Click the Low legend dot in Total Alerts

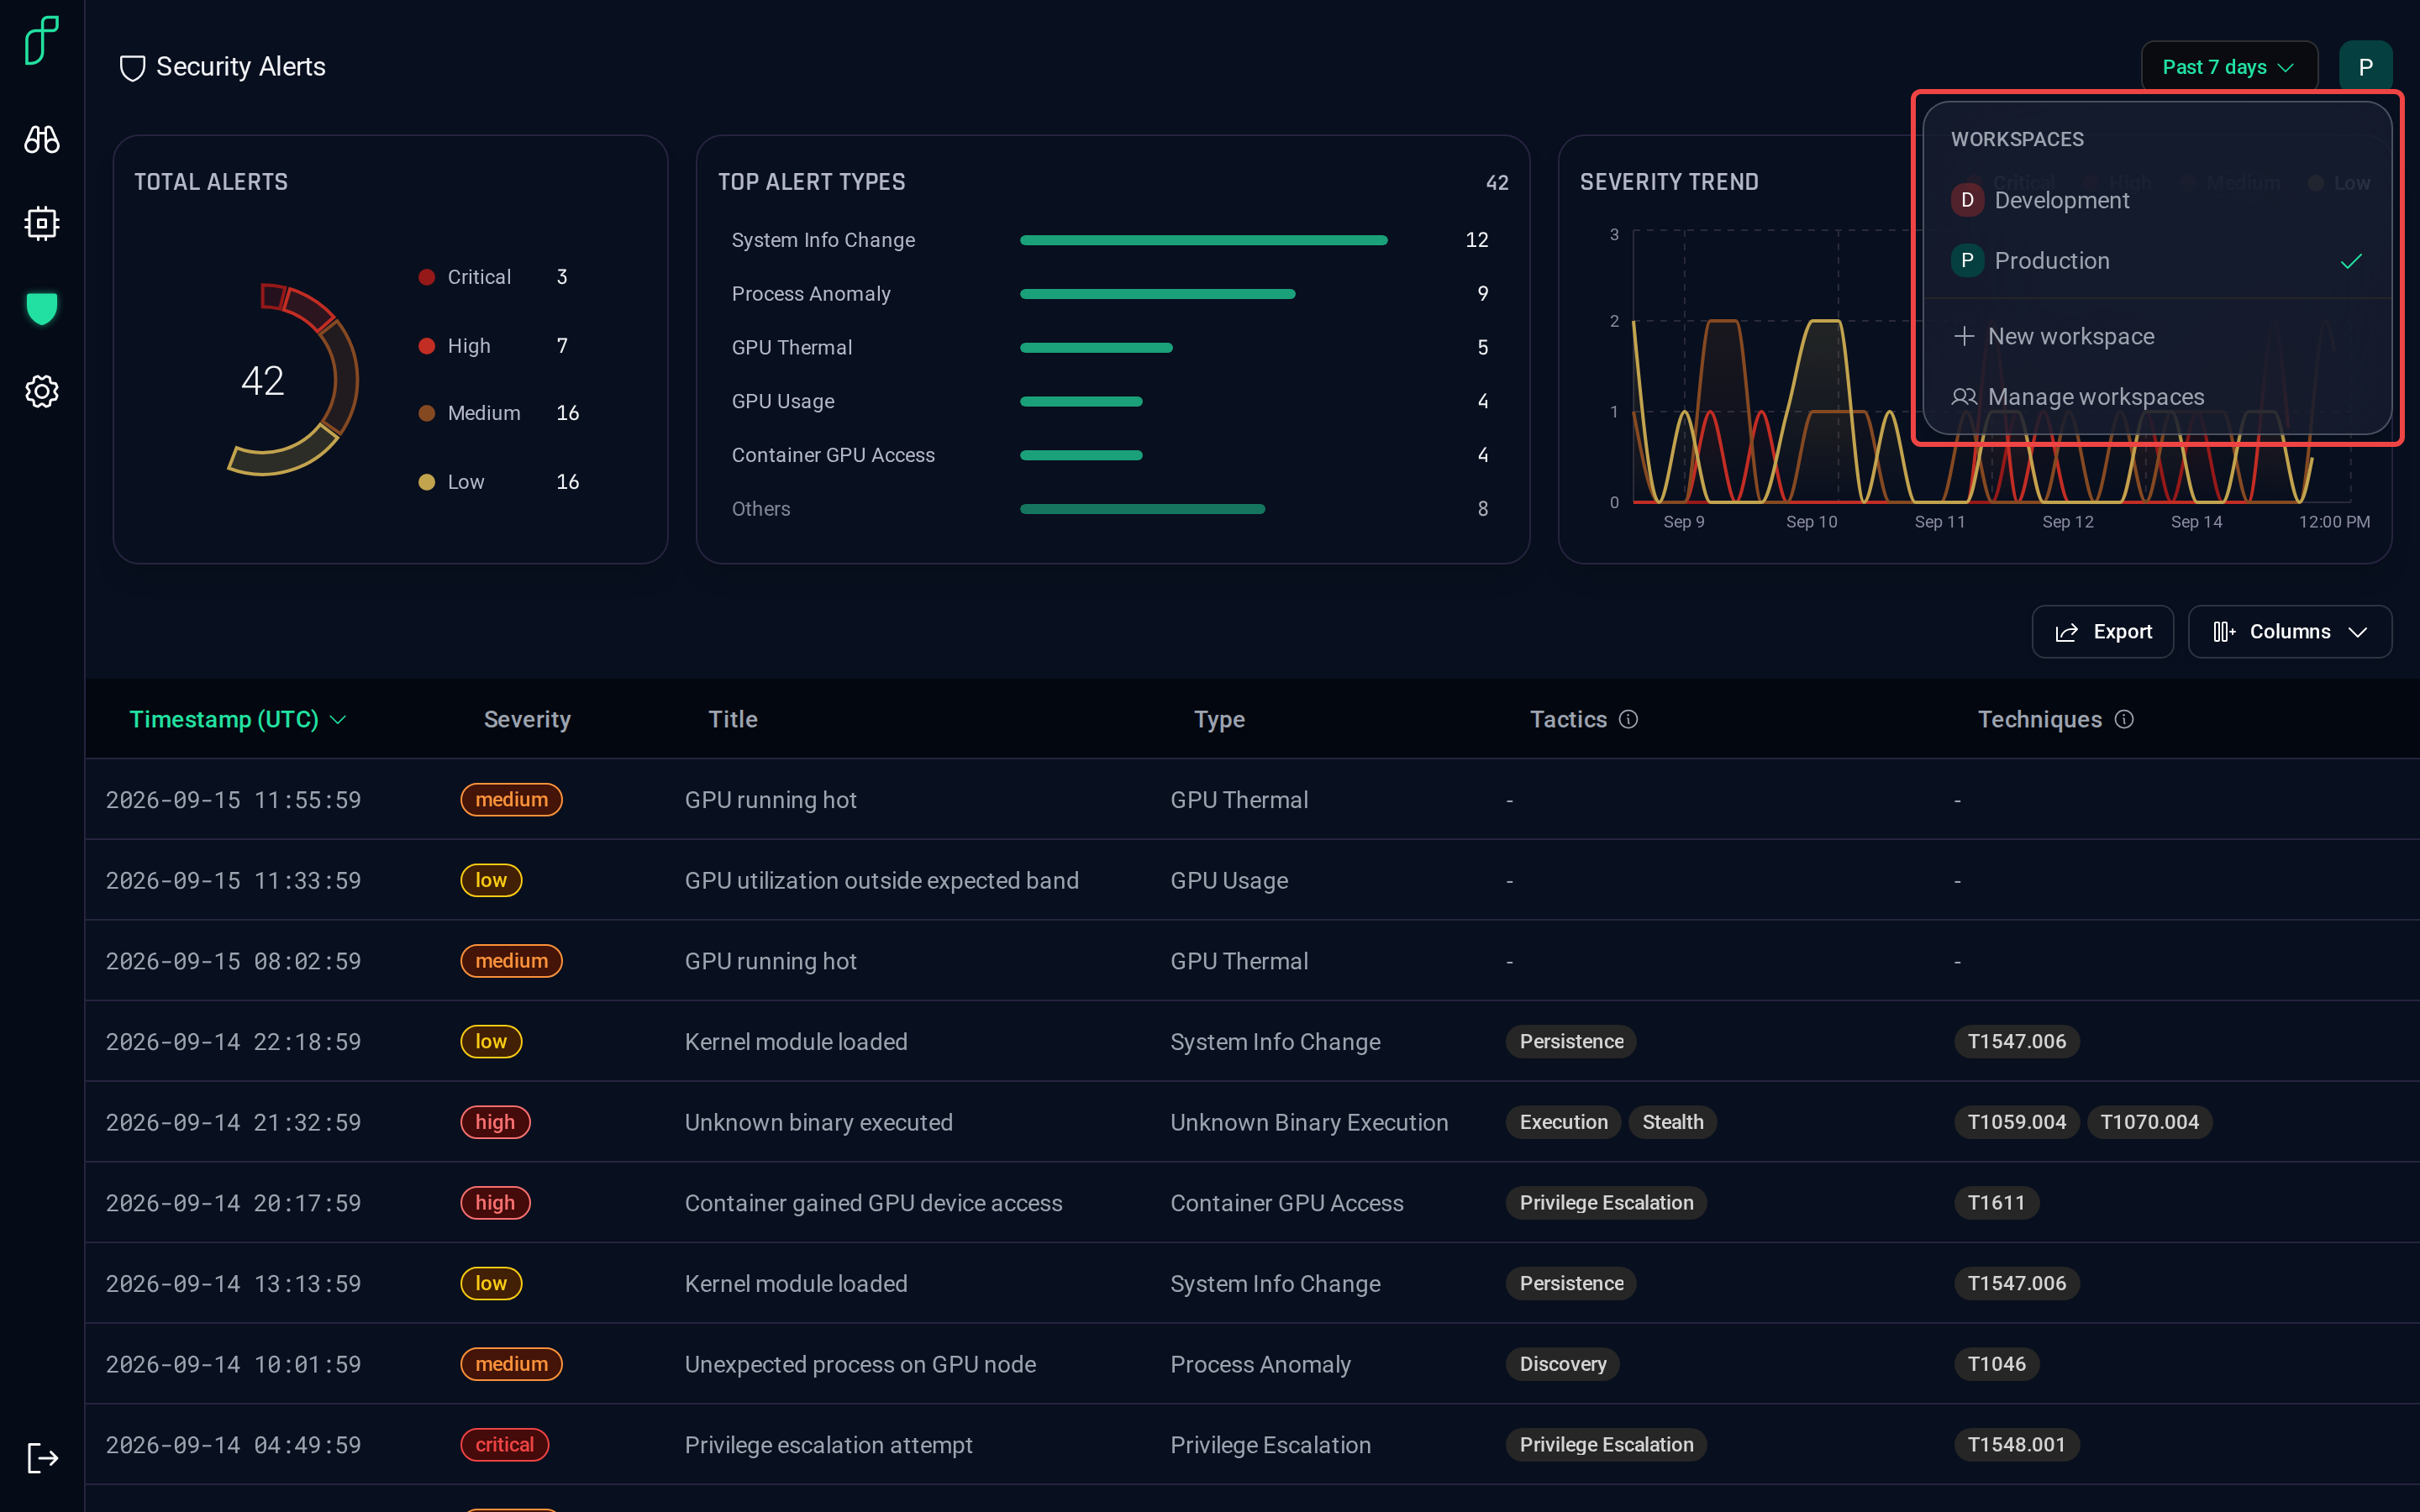[427, 482]
